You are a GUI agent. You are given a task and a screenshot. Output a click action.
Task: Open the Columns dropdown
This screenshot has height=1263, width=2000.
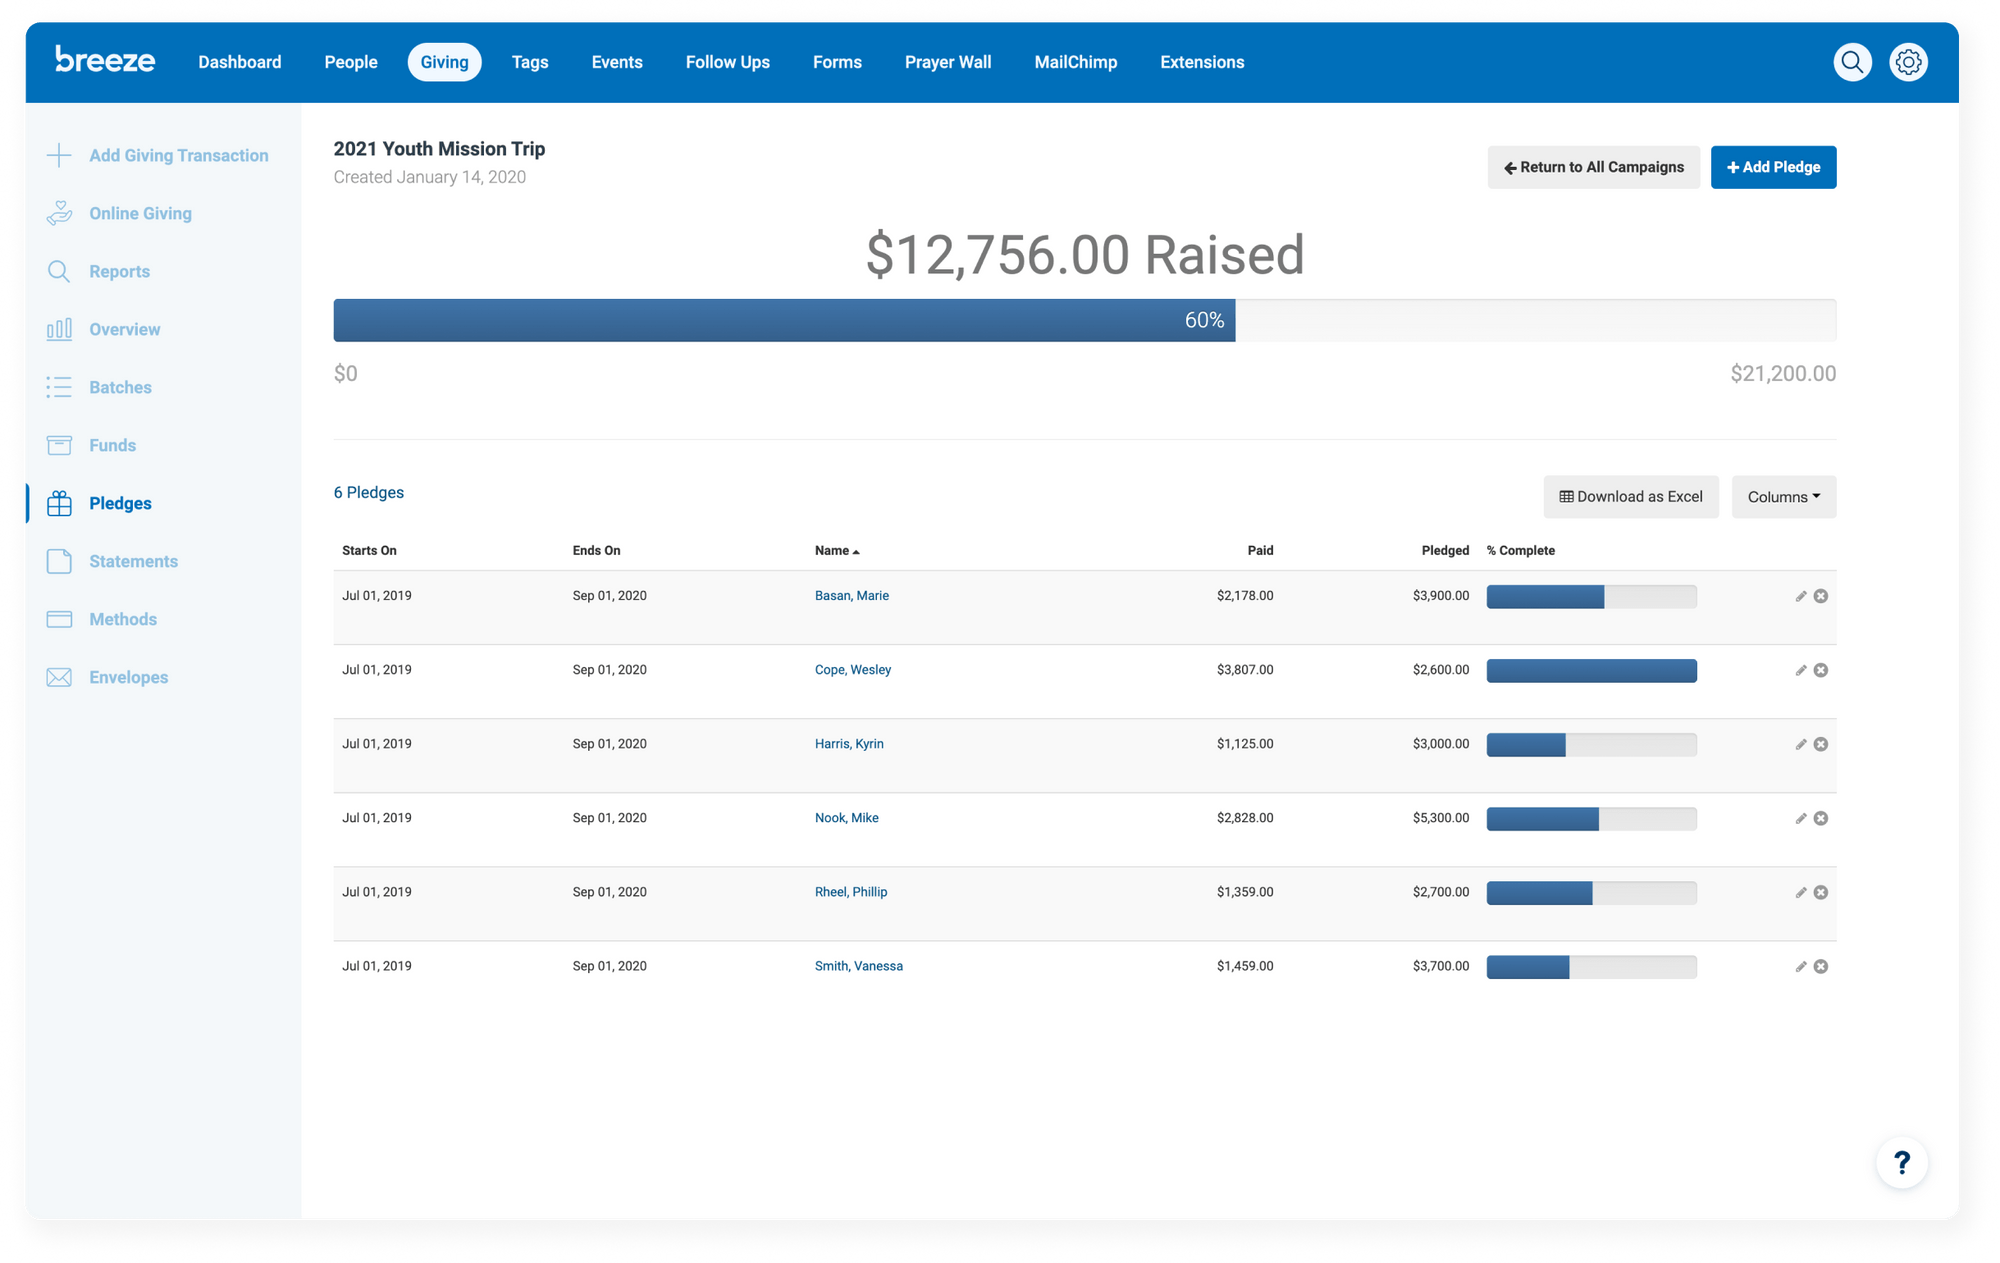(1783, 496)
